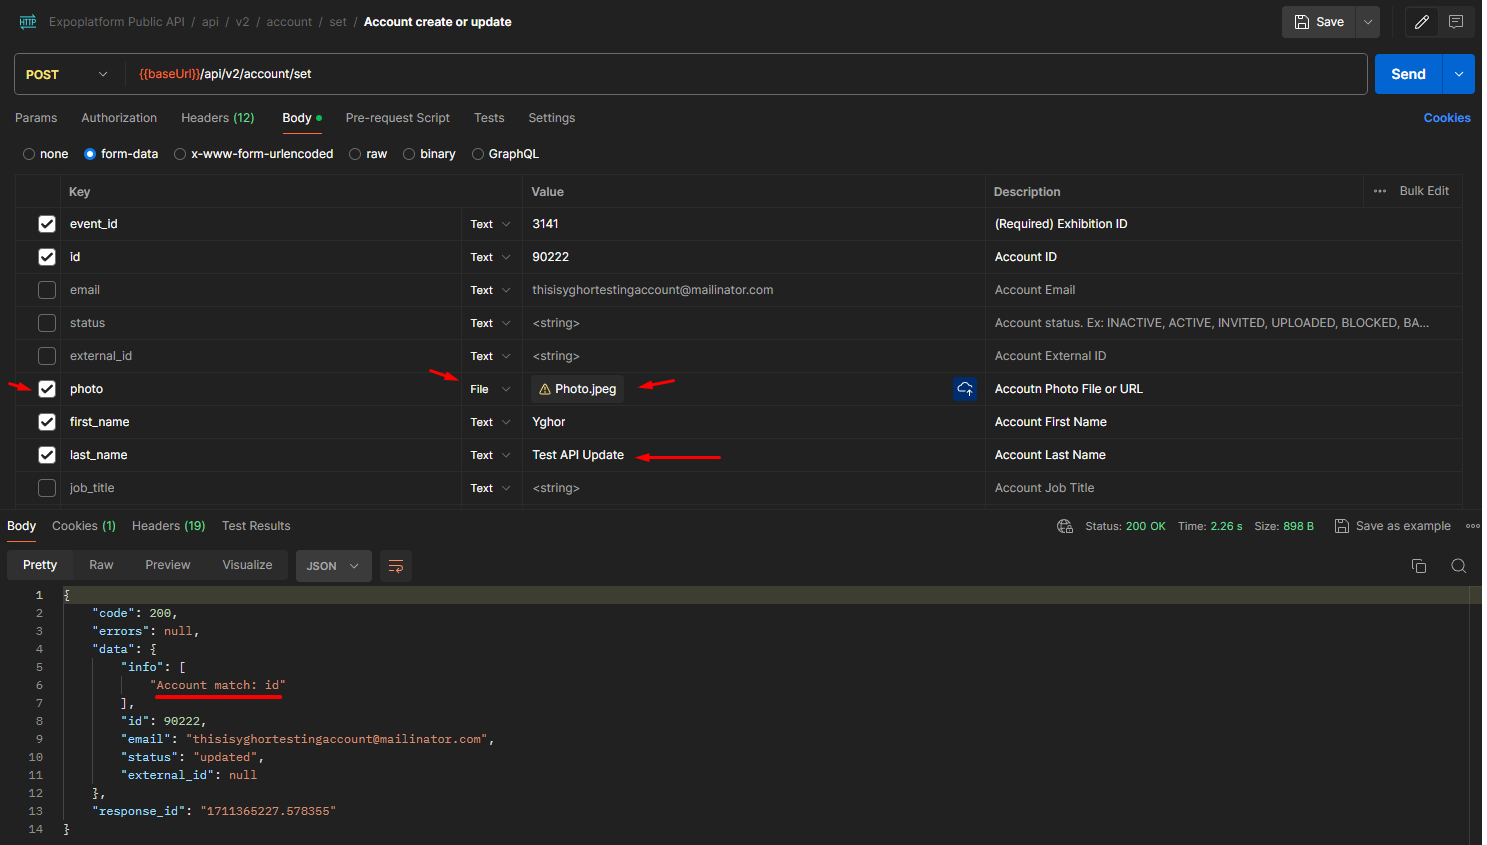Select the raw body type radio button

click(x=355, y=154)
